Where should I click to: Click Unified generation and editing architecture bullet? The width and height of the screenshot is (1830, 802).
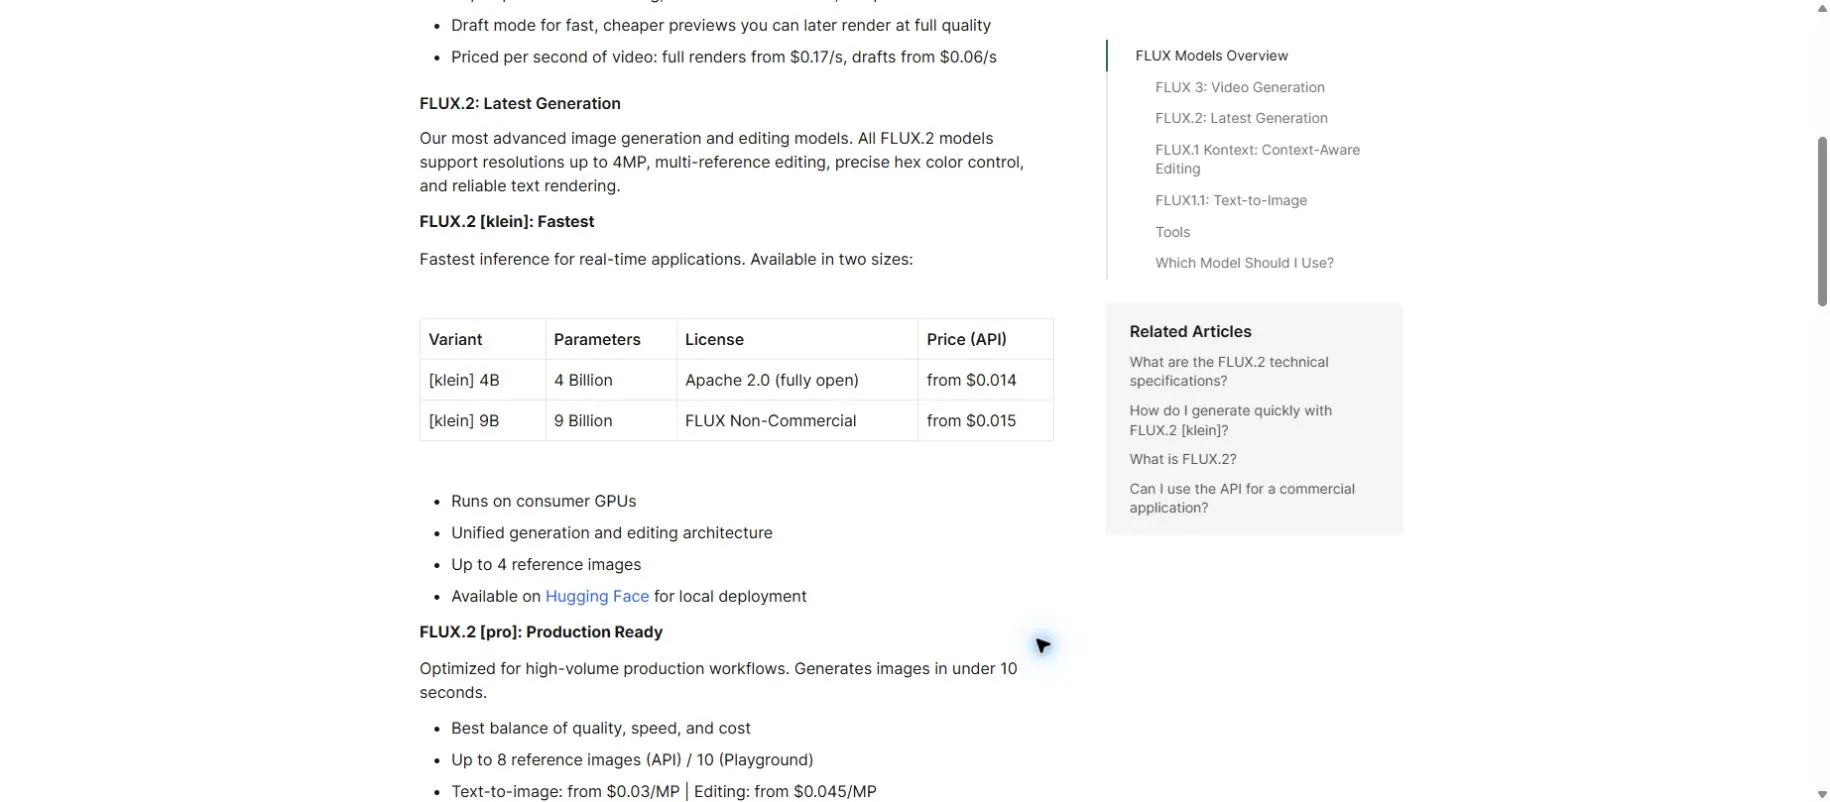coord(611,533)
